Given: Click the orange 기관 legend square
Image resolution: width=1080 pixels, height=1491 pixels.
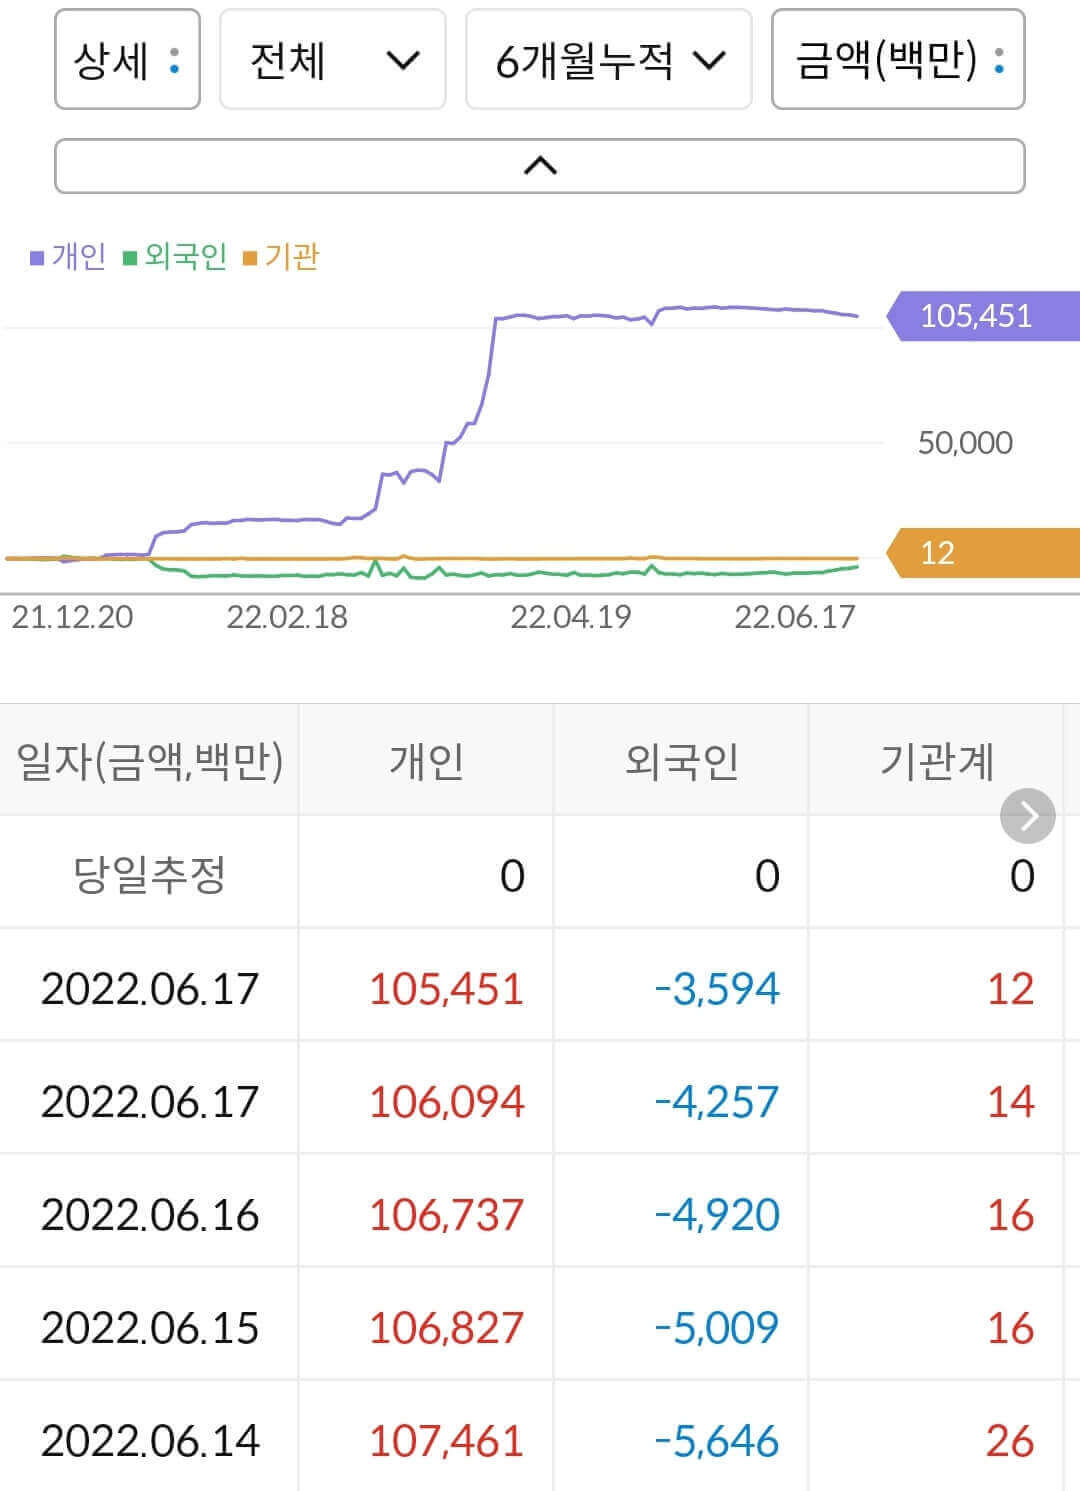Looking at the screenshot, I should coord(252,256).
